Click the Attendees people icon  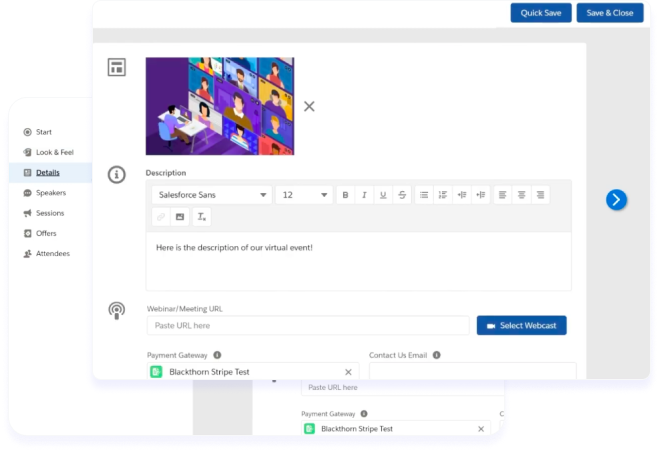27,254
